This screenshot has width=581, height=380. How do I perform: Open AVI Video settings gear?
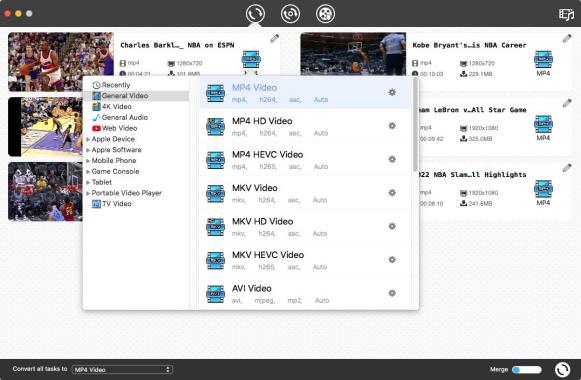(392, 293)
